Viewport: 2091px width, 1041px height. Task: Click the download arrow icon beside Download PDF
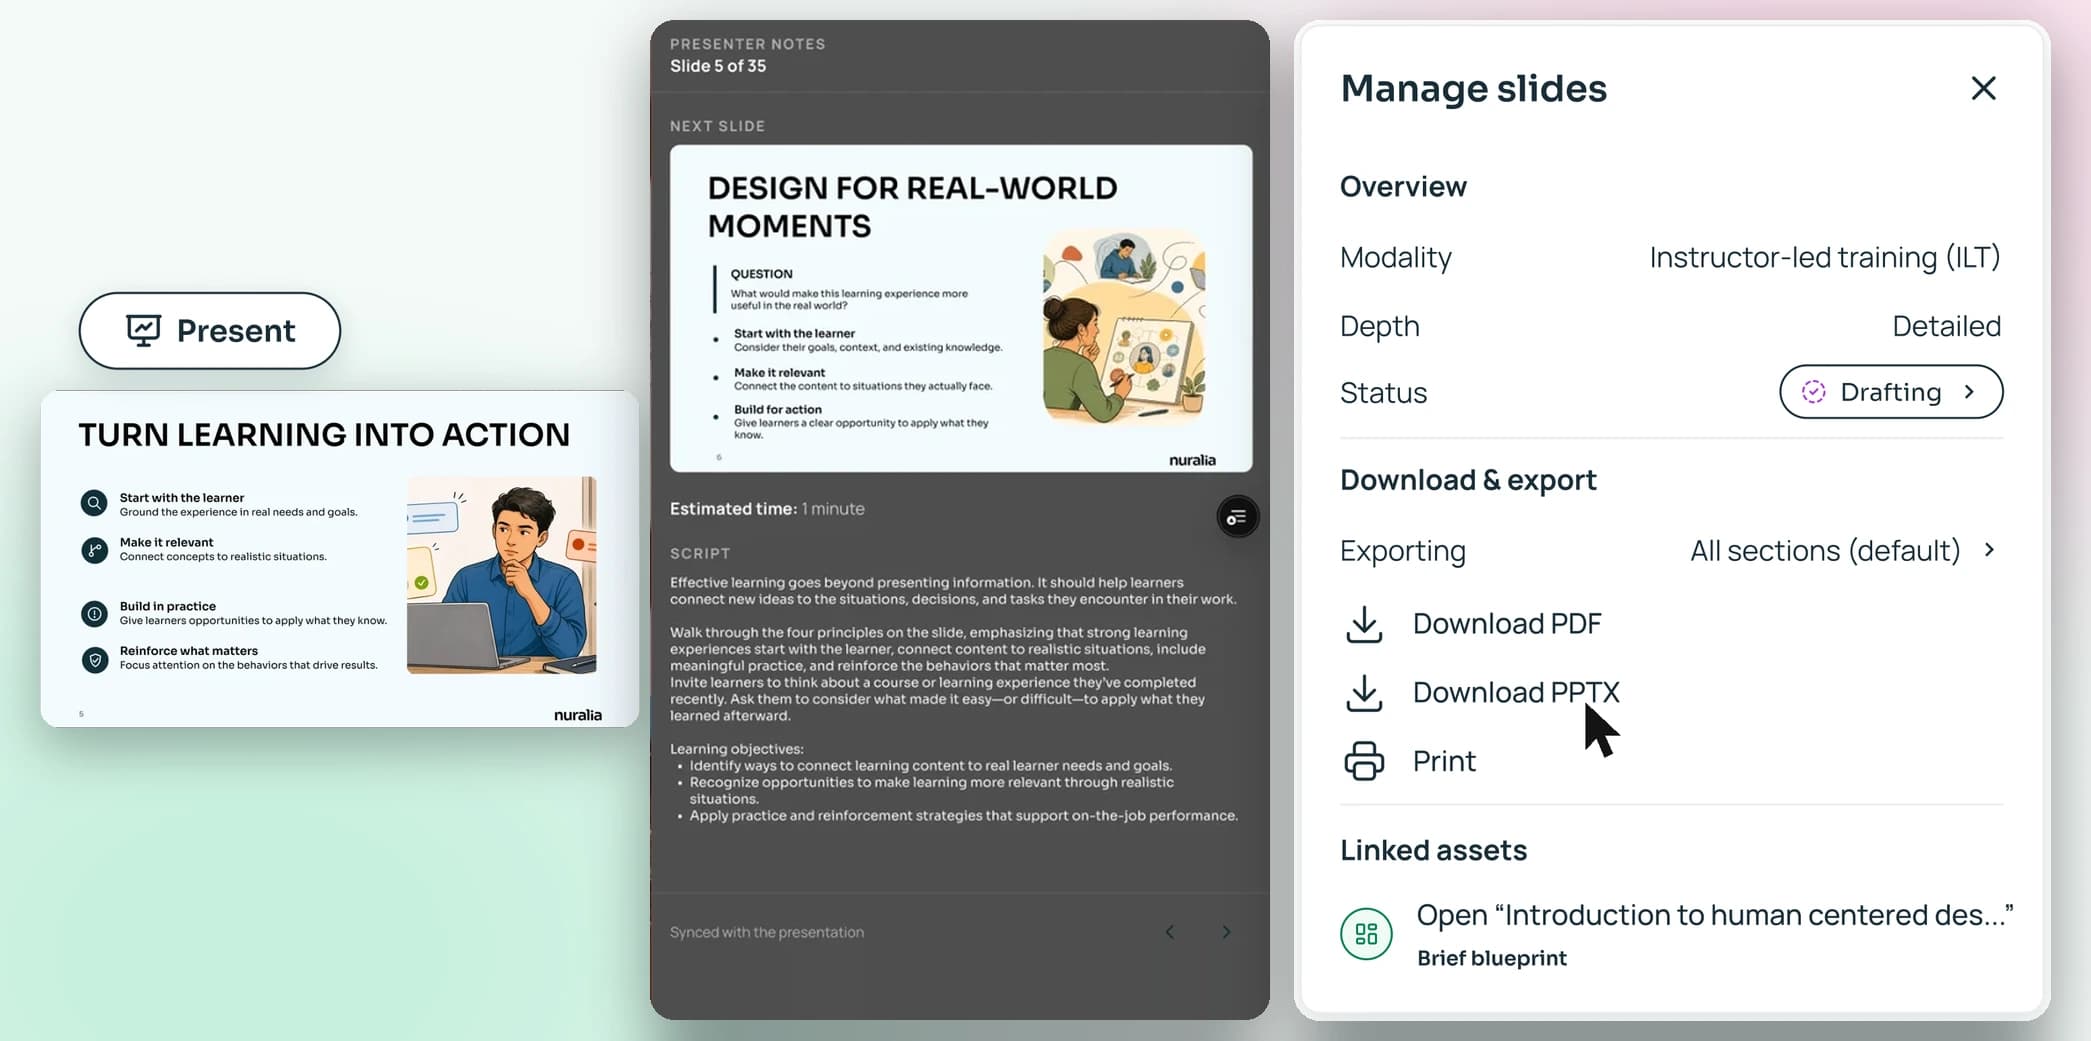pos(1364,624)
